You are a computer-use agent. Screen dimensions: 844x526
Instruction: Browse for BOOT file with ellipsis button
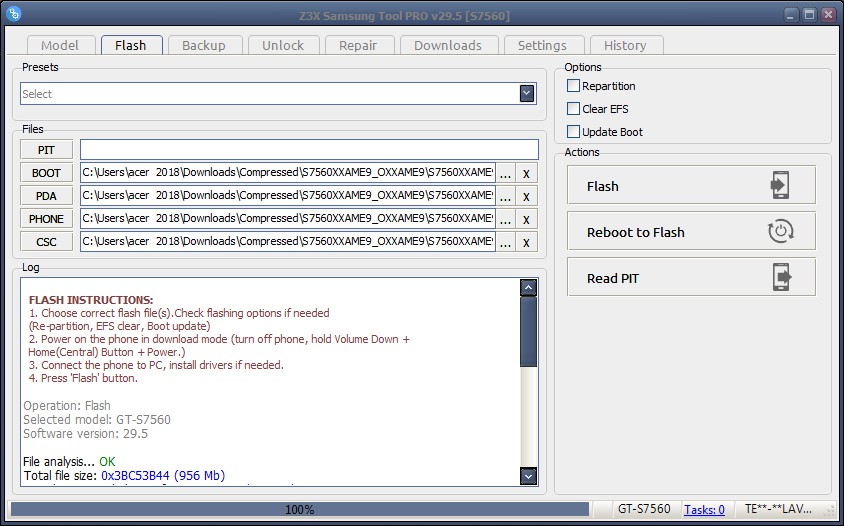tap(505, 173)
